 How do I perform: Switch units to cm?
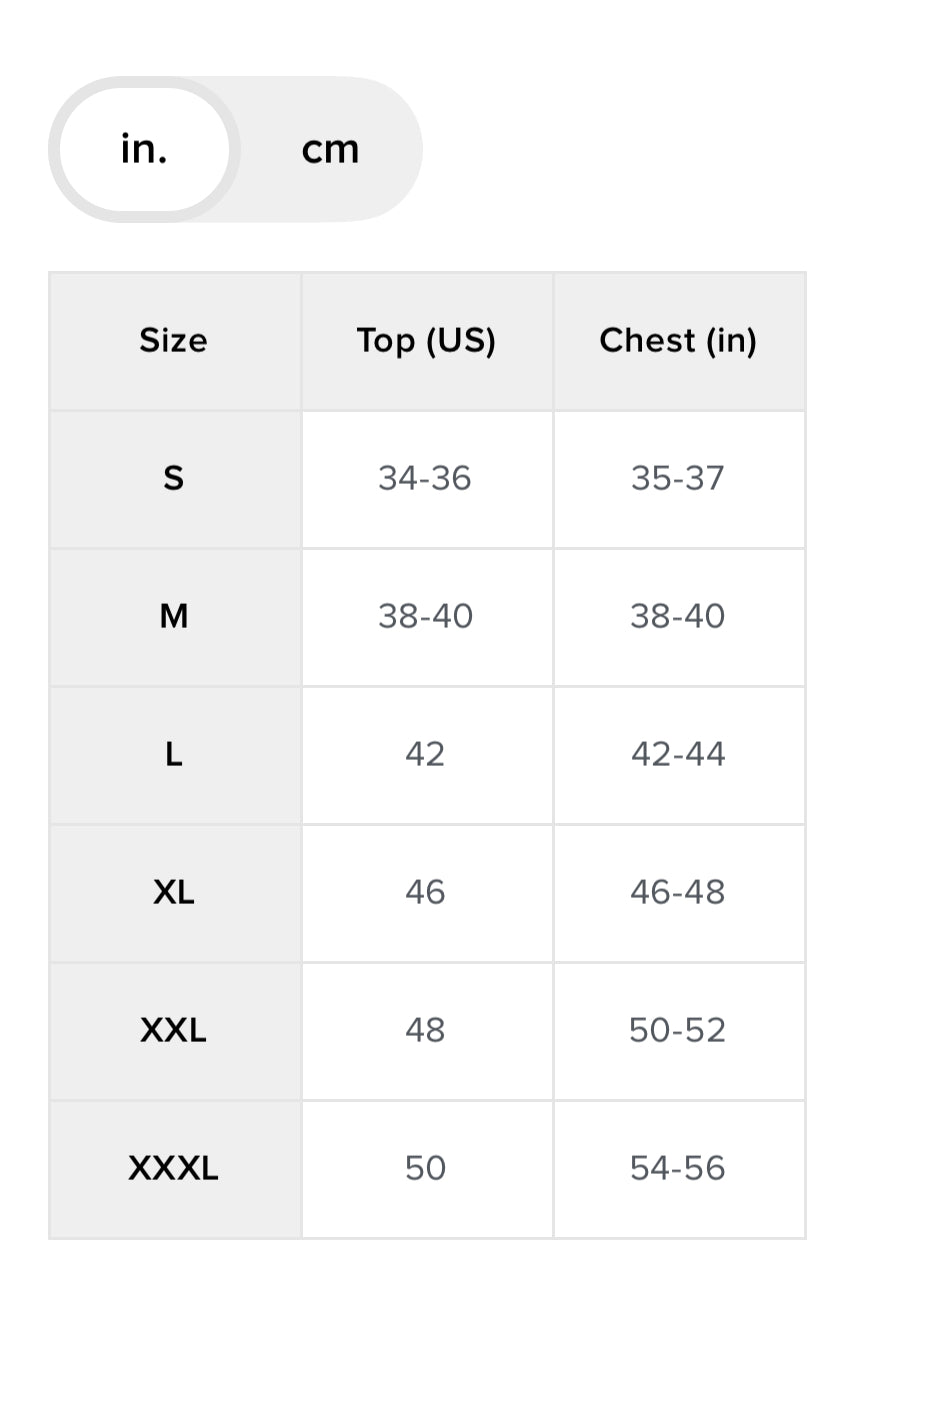tap(330, 150)
